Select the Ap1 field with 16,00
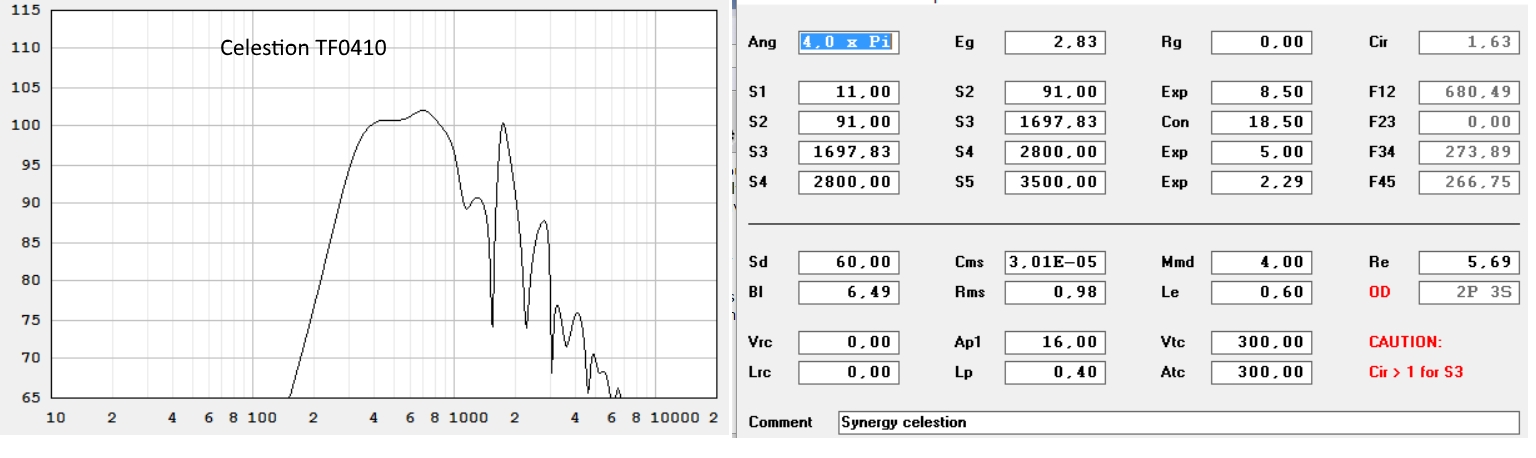The height and width of the screenshot is (458, 1536). click(1055, 342)
